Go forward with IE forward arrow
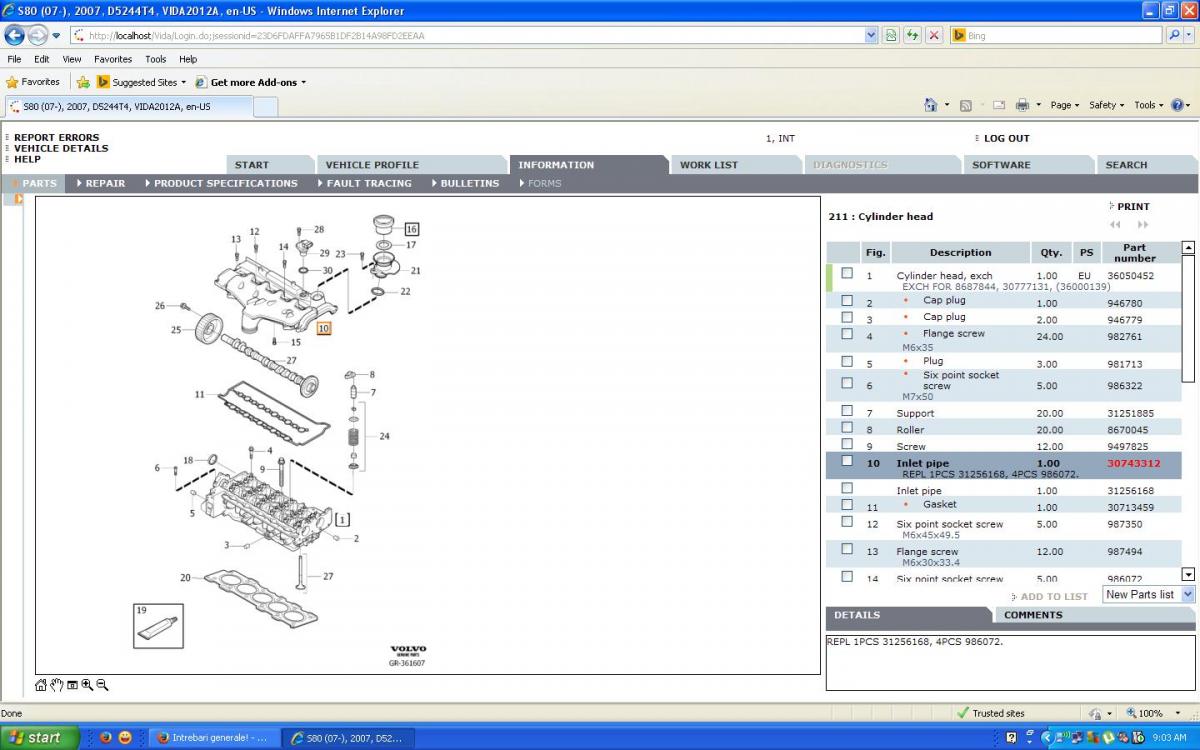This screenshot has height=750, width=1200. (x=38, y=35)
